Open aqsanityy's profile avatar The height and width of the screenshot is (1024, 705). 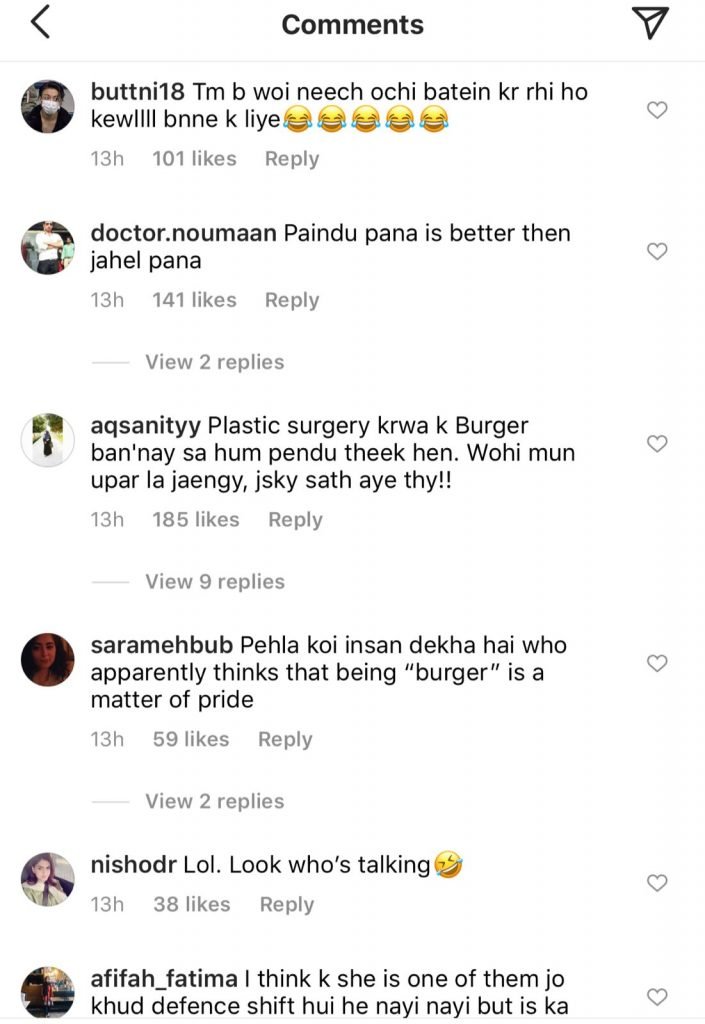(48, 439)
